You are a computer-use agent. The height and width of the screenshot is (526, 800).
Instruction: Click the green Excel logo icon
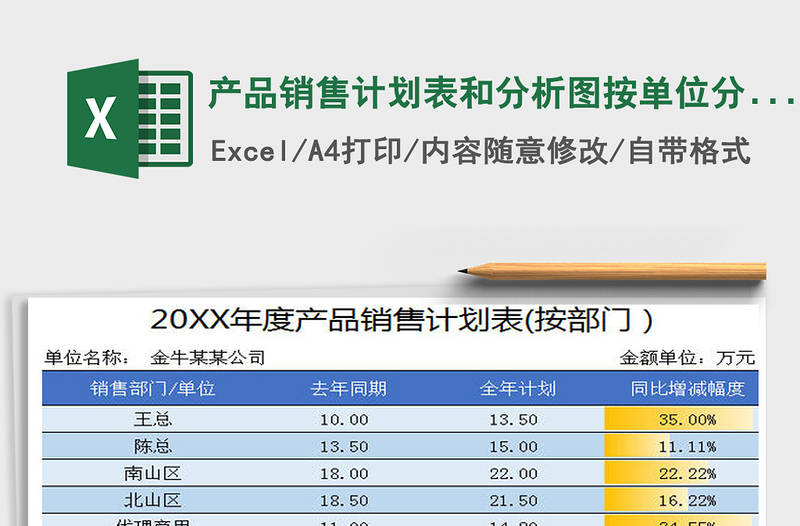(x=130, y=118)
